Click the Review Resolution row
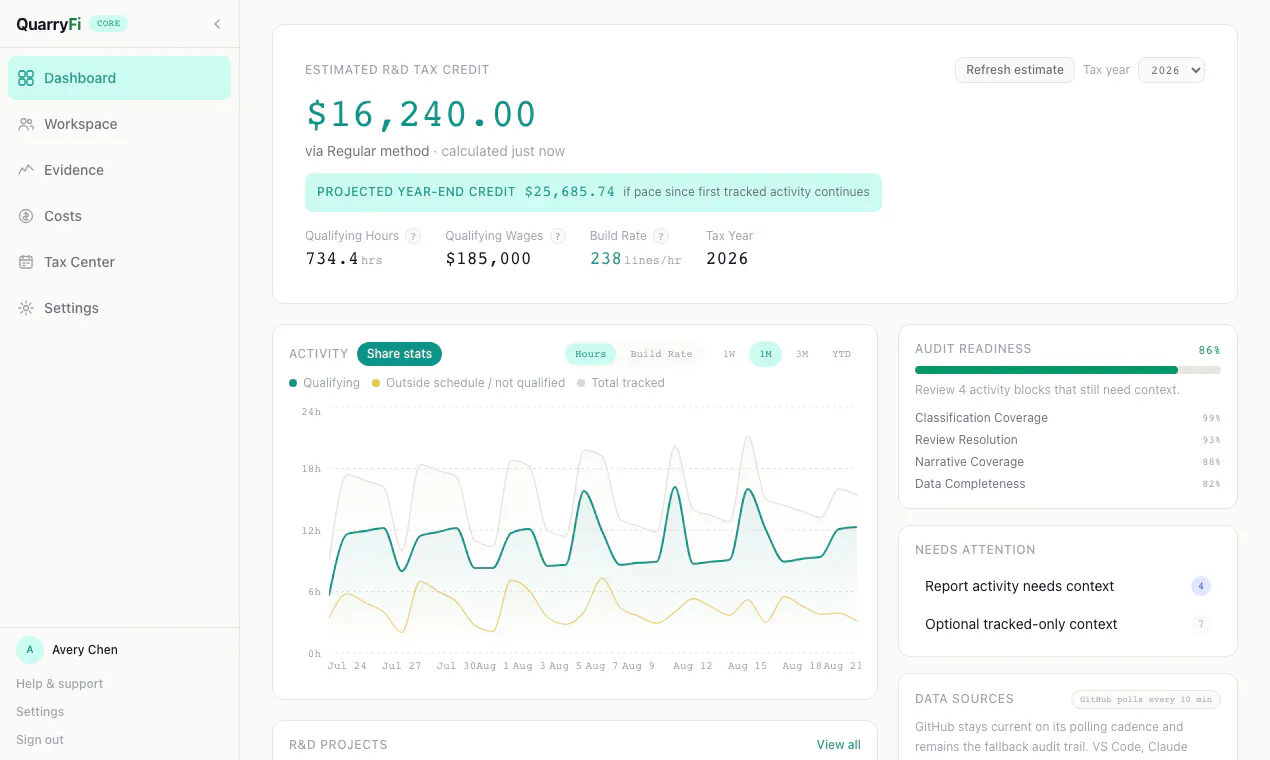Viewport: 1270px width, 760px height. point(1068,440)
